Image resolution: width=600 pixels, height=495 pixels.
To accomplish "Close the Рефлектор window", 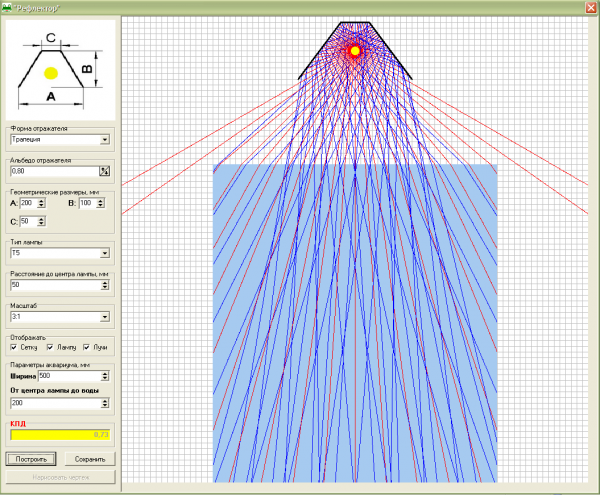I will coord(591,8).
